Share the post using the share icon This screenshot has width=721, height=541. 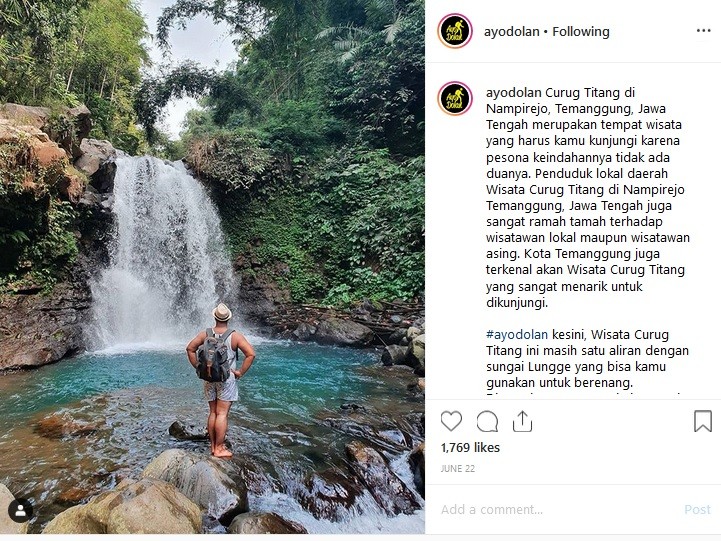(x=522, y=421)
